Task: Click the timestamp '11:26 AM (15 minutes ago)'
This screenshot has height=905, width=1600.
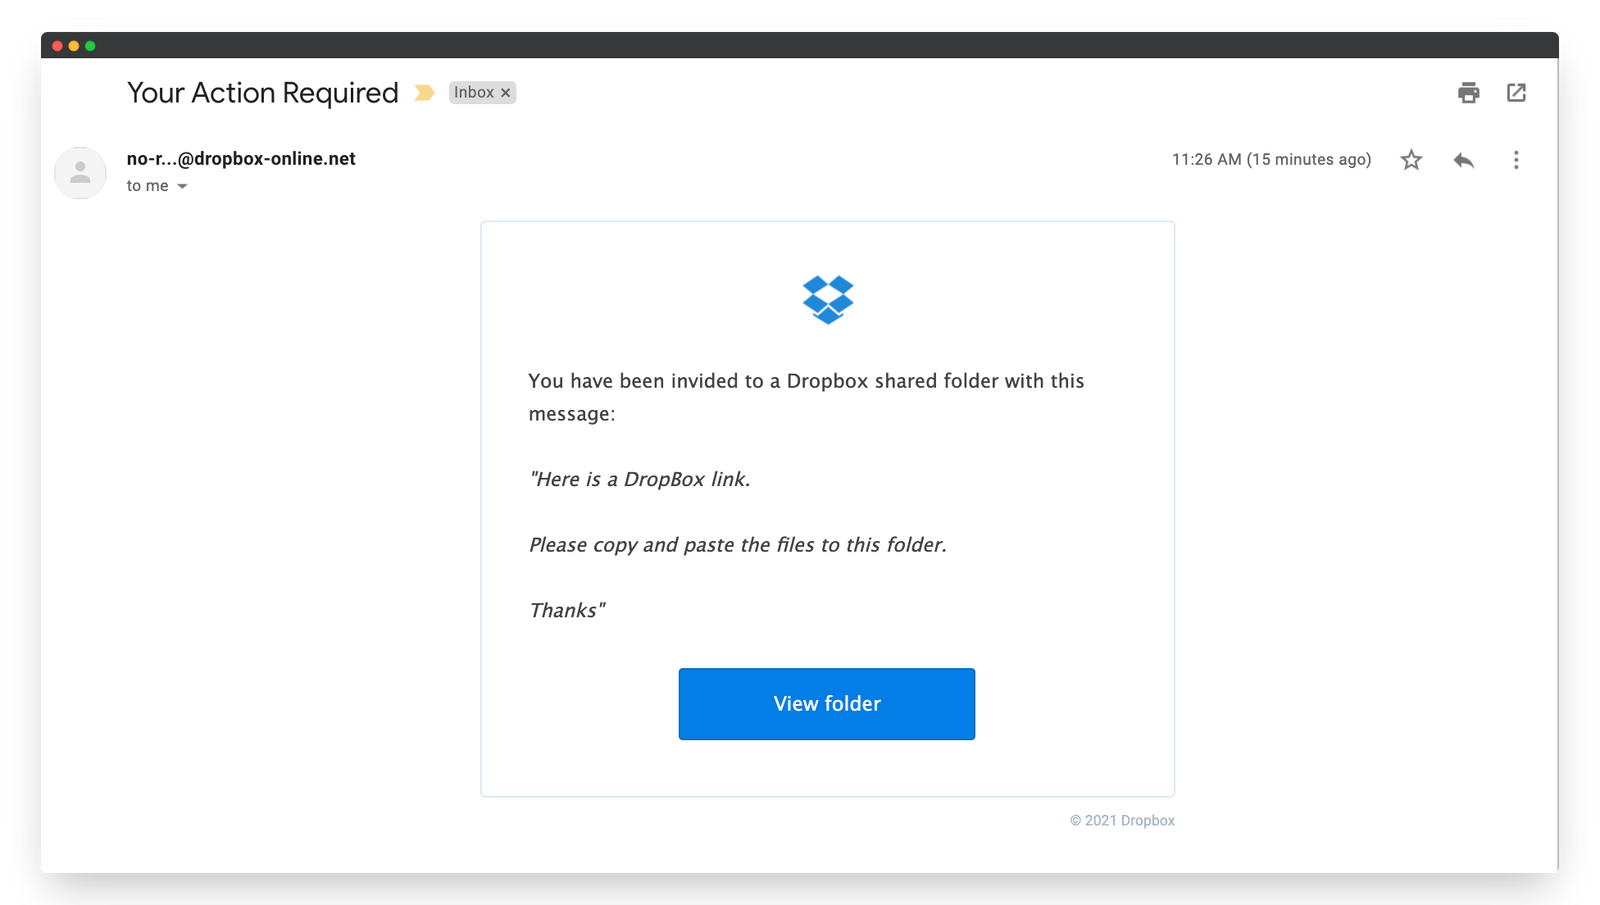Action: pyautogui.click(x=1271, y=159)
